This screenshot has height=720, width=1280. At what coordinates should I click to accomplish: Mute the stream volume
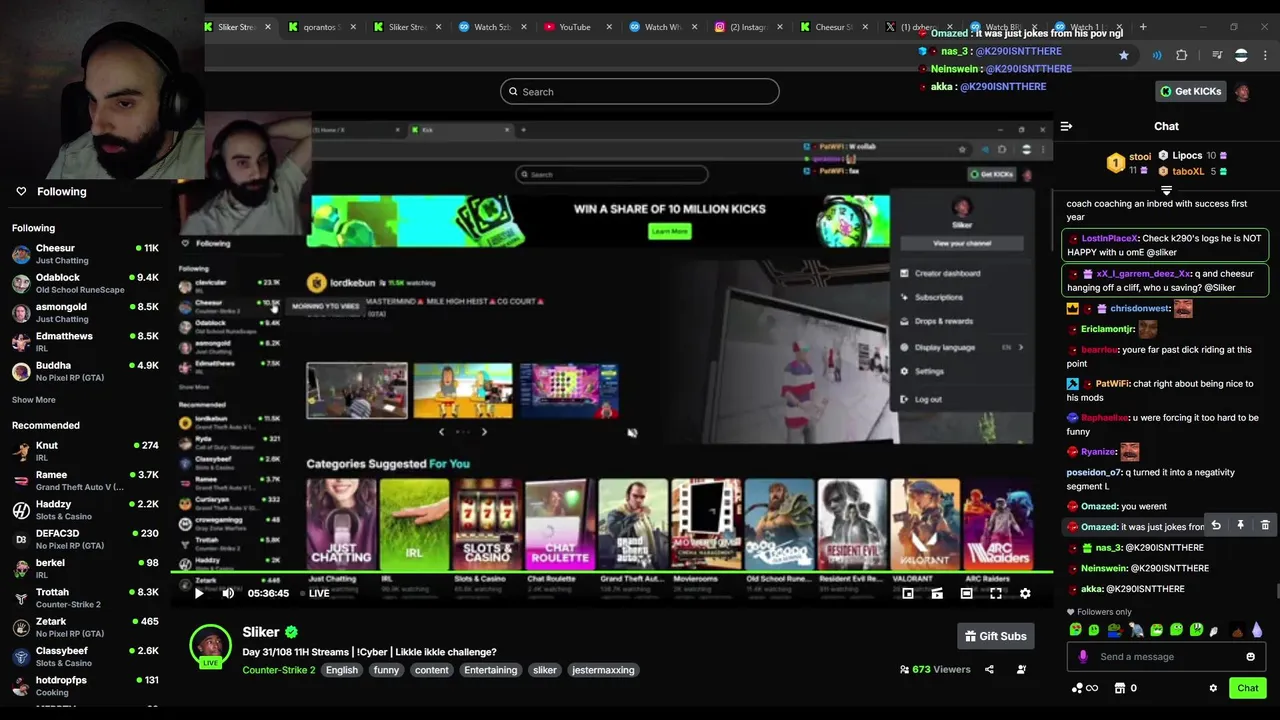[228, 593]
